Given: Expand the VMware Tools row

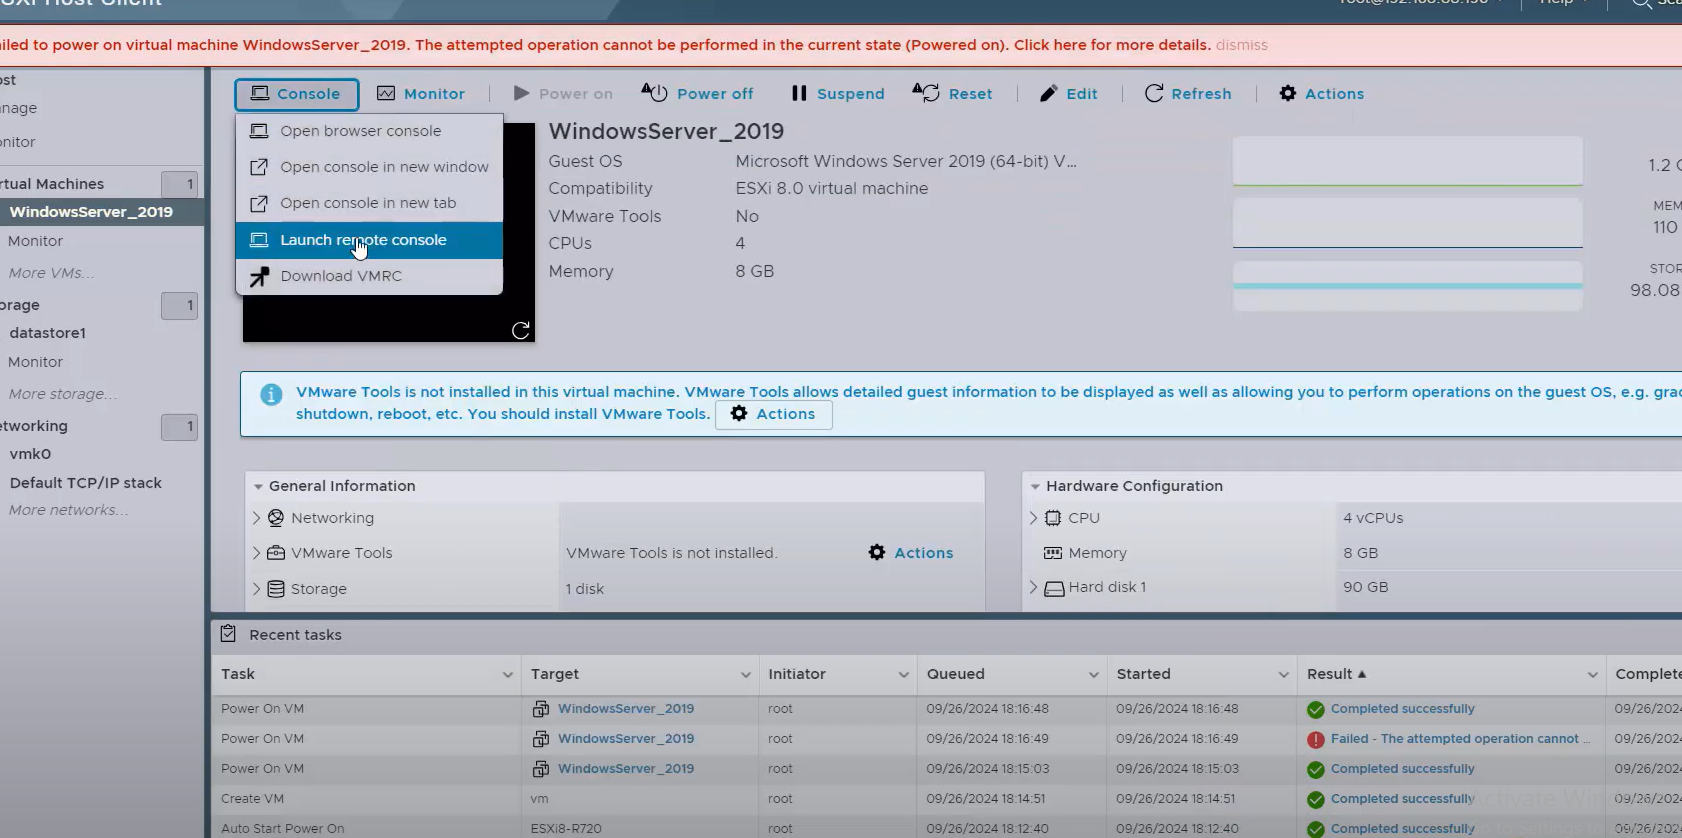Looking at the screenshot, I should (256, 553).
